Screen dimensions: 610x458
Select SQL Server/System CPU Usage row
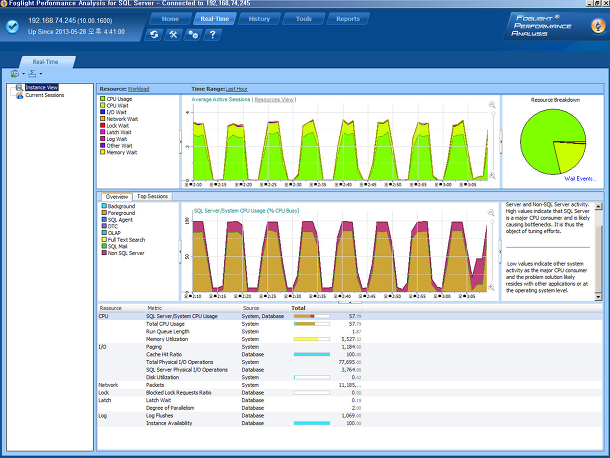[350, 316]
